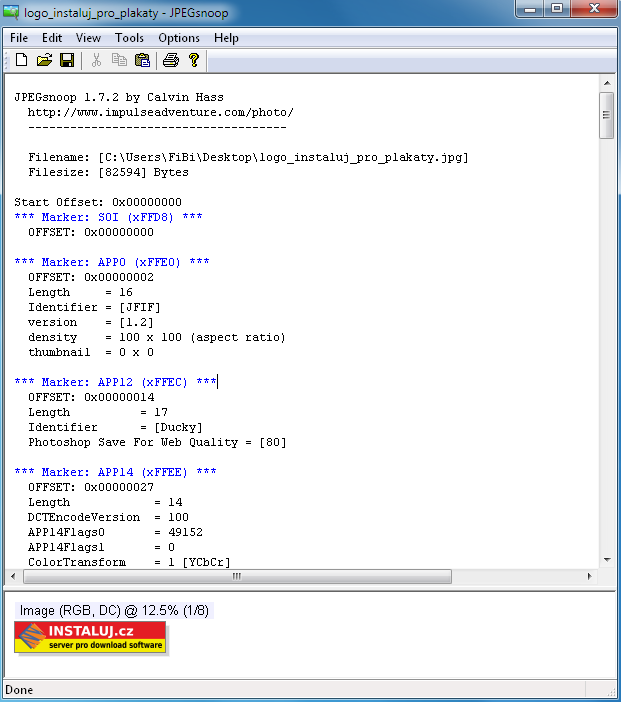Click the INSTALUJ.cz image preview thumbnail
The width and height of the screenshot is (621, 702).
[x=90, y=637]
